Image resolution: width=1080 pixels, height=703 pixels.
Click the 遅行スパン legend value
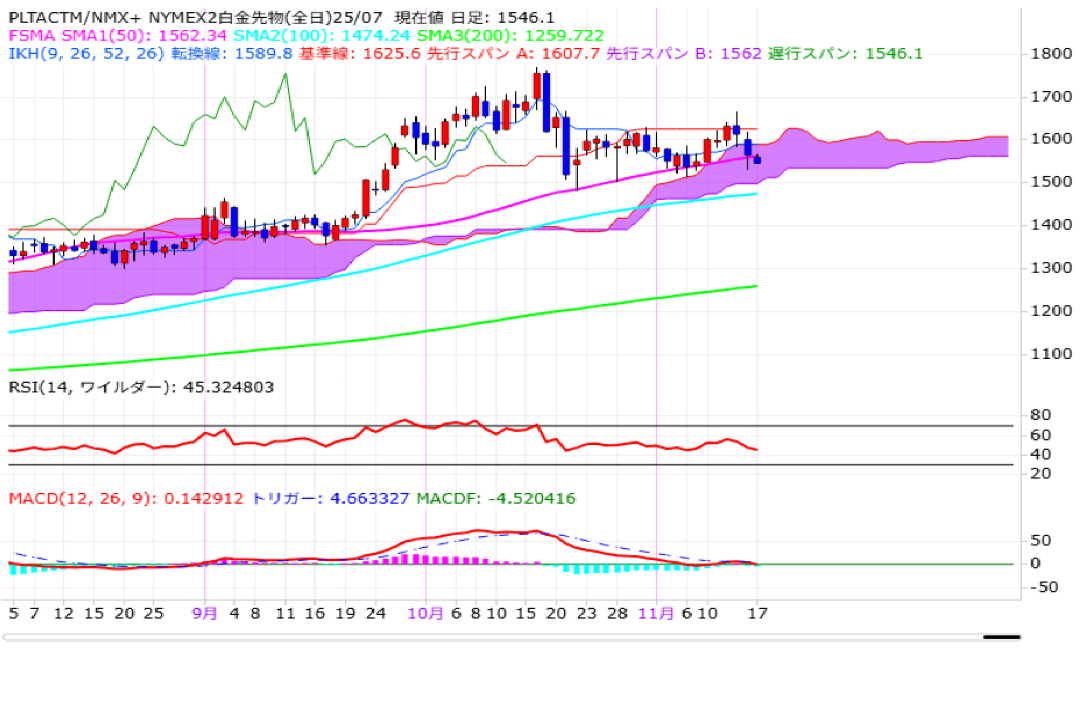pos(894,53)
